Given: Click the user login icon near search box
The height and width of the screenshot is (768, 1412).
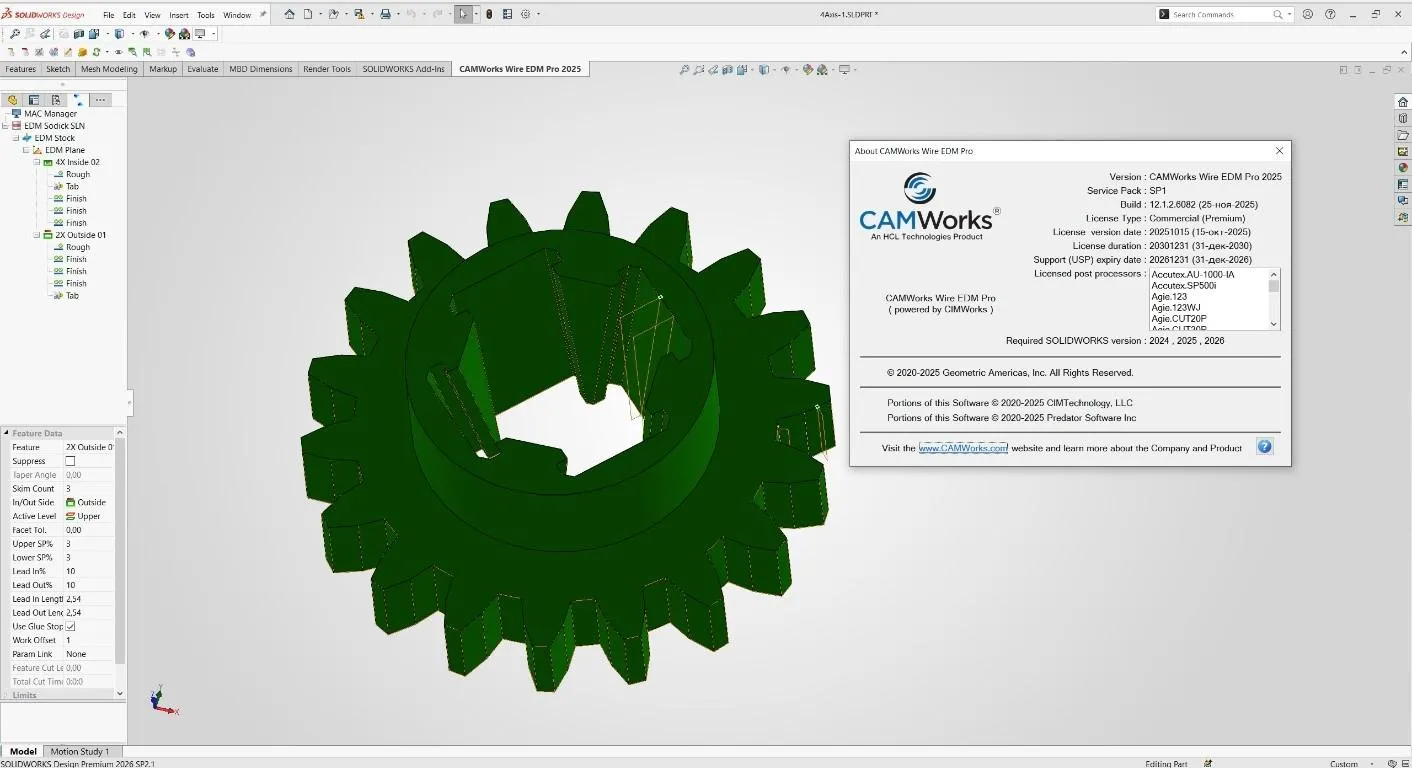Looking at the screenshot, I should point(1308,14).
